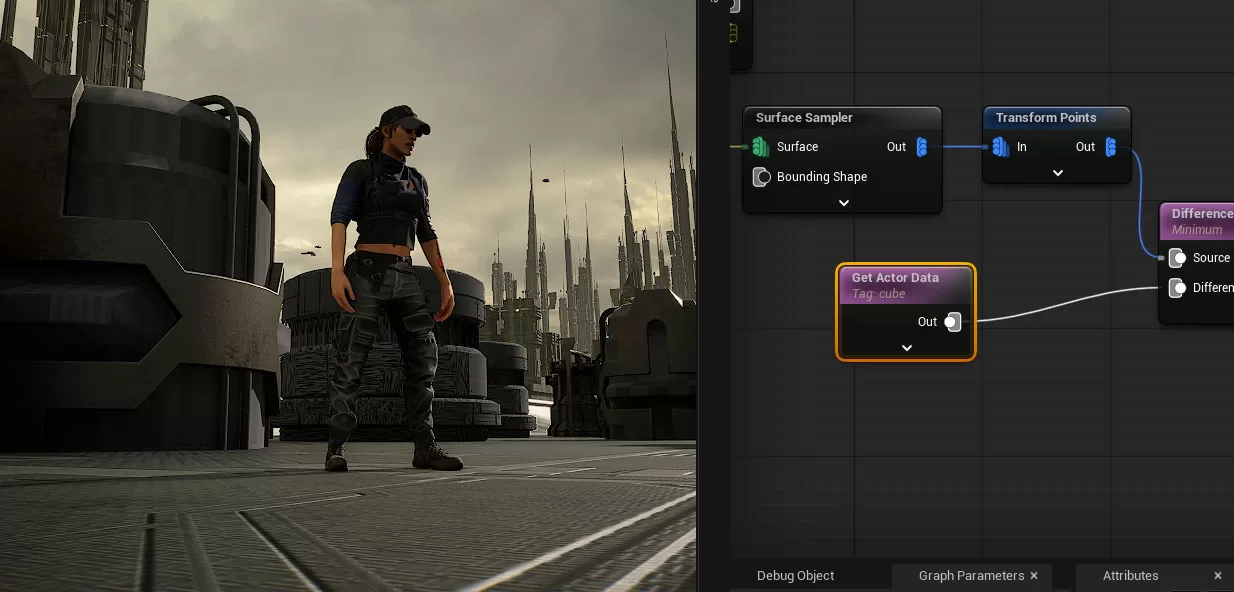Expand the Surface Sampler node chevron

click(843, 203)
